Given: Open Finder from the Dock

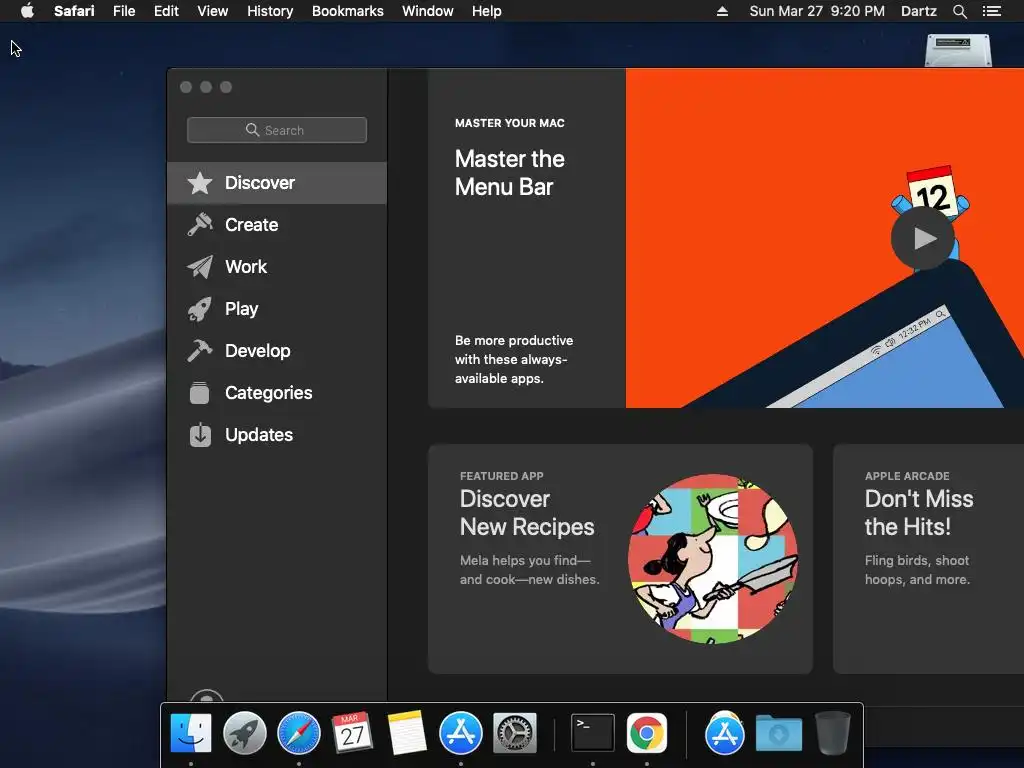Looking at the screenshot, I should (191, 733).
